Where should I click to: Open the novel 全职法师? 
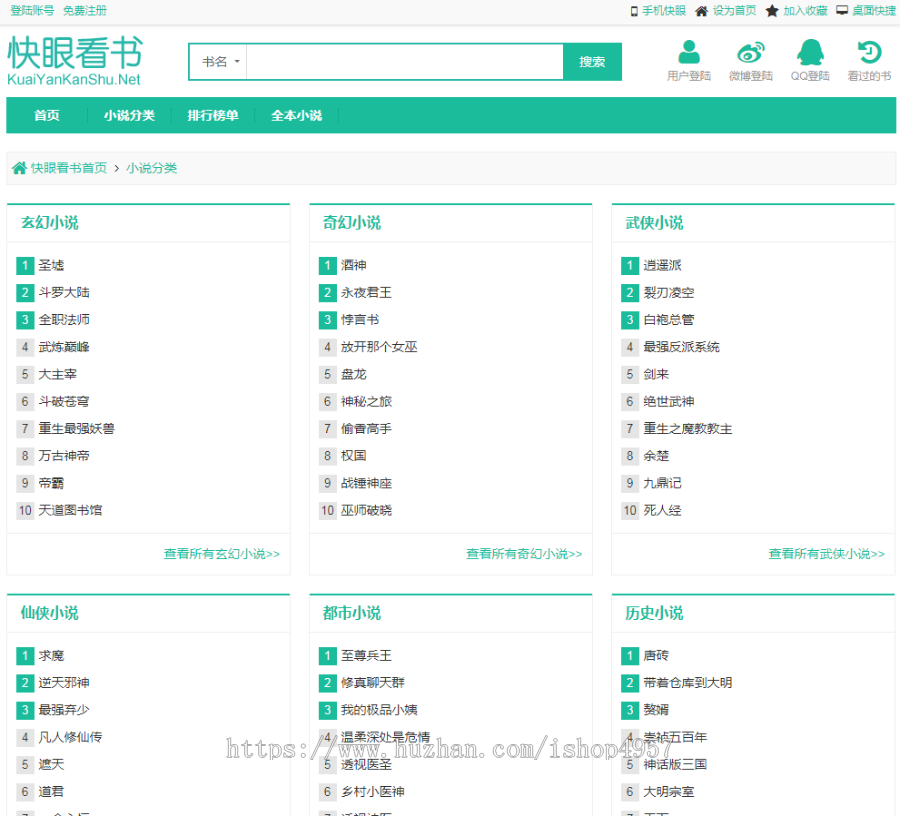[x=64, y=320]
